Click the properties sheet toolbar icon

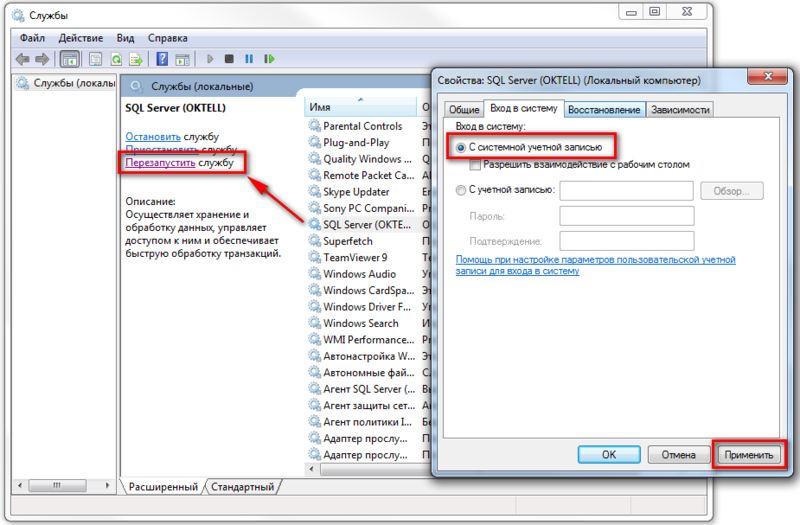(x=95, y=59)
